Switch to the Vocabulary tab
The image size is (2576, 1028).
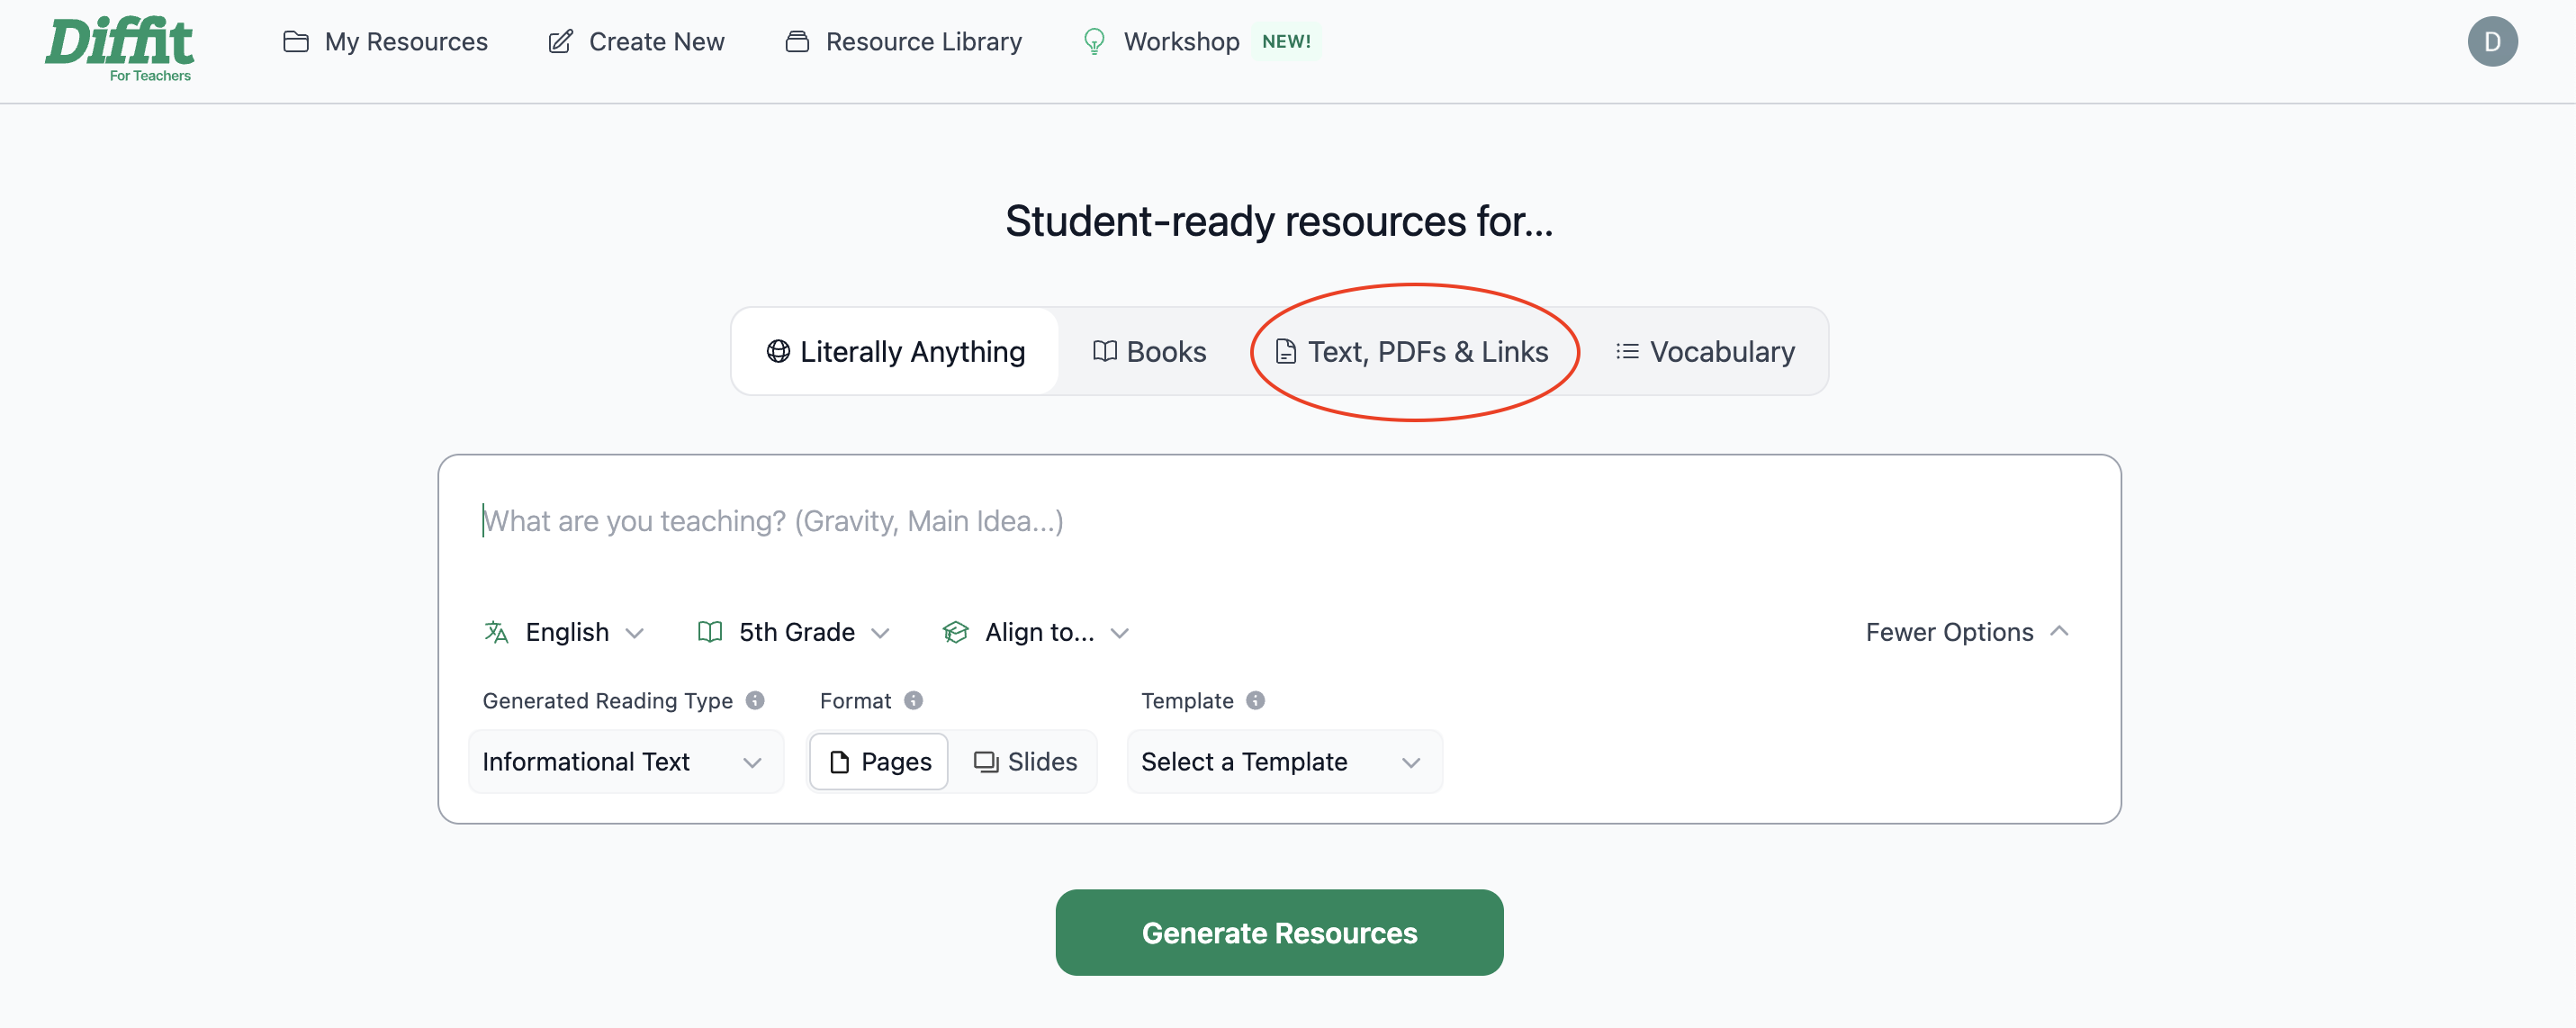pyautogui.click(x=1705, y=352)
